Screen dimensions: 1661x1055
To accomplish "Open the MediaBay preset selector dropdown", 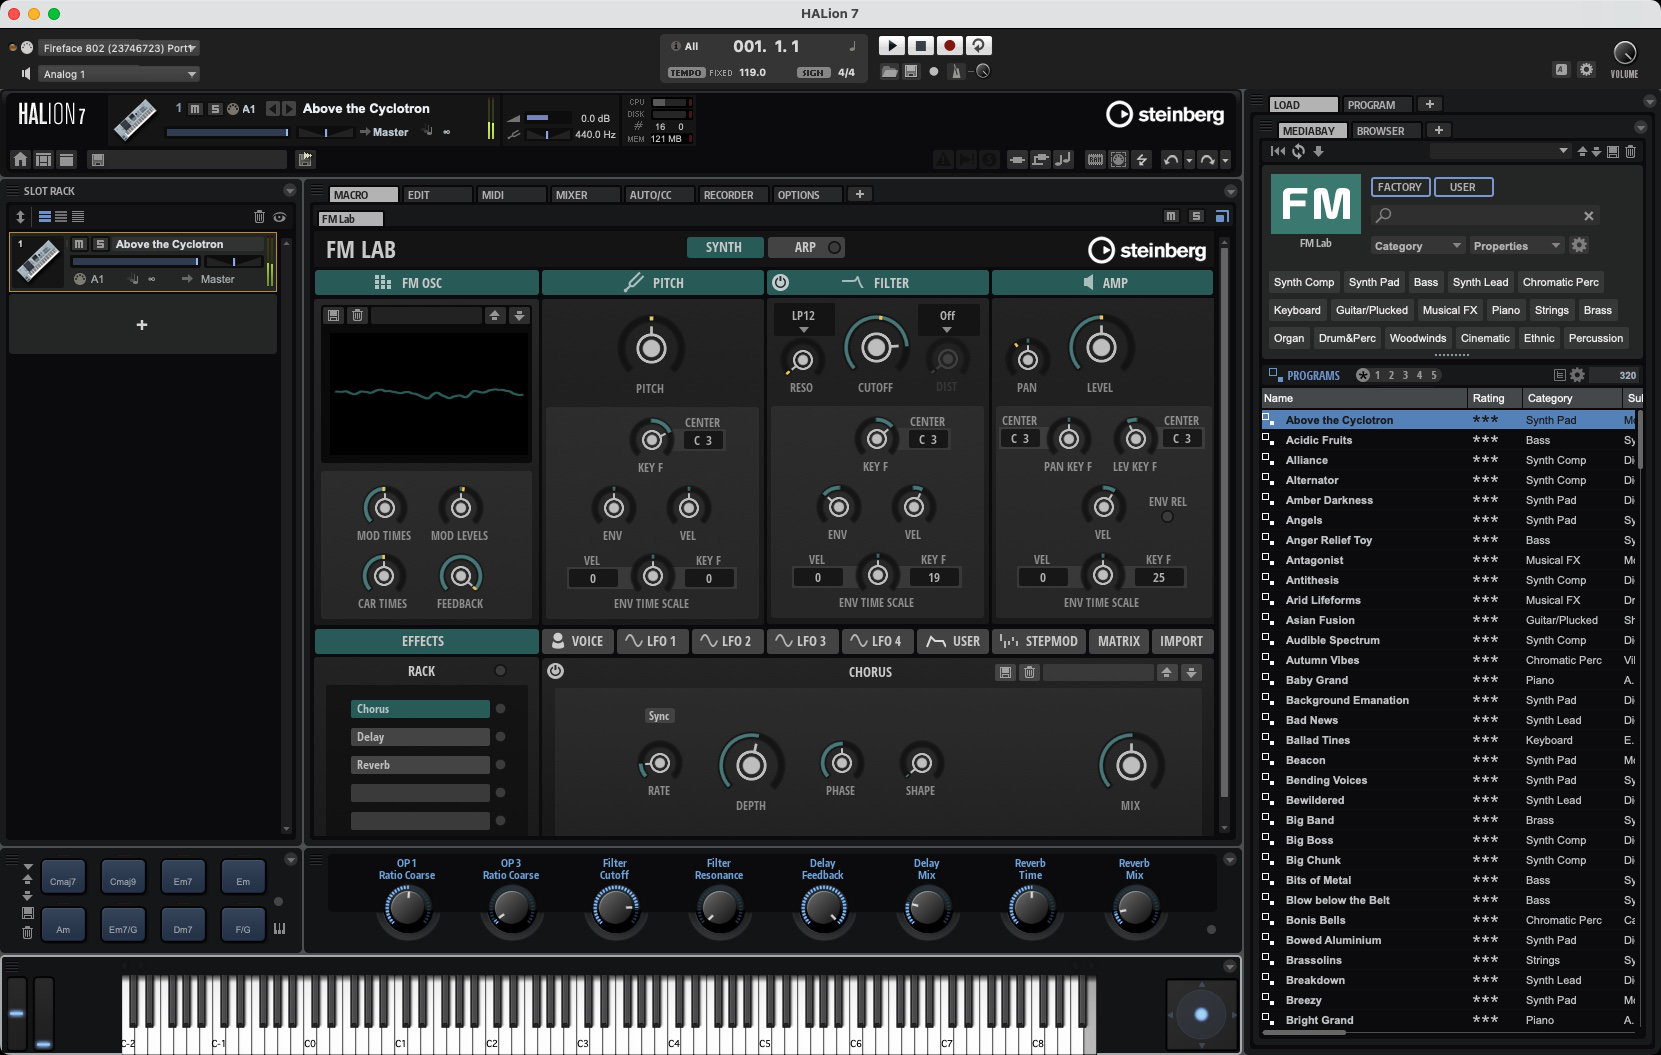I will (x=1499, y=151).
